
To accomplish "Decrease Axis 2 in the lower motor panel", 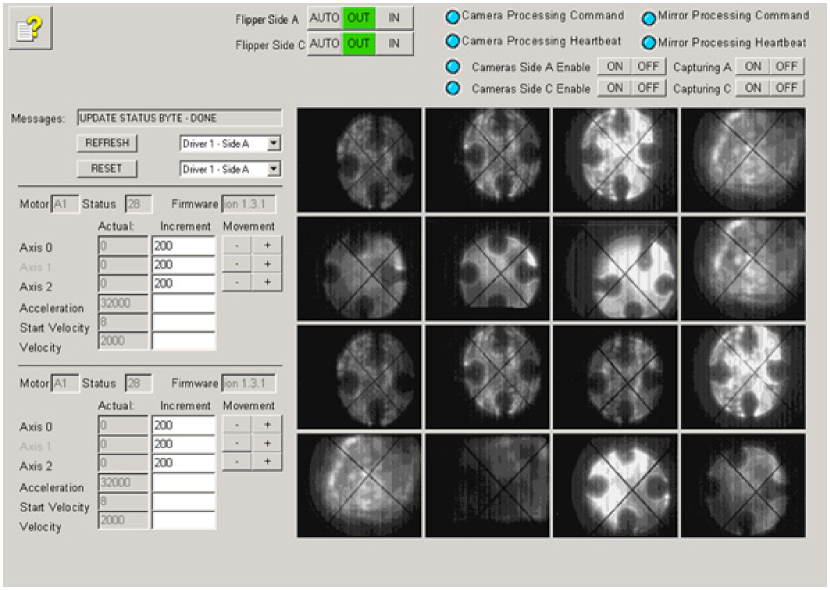I will (236, 462).
